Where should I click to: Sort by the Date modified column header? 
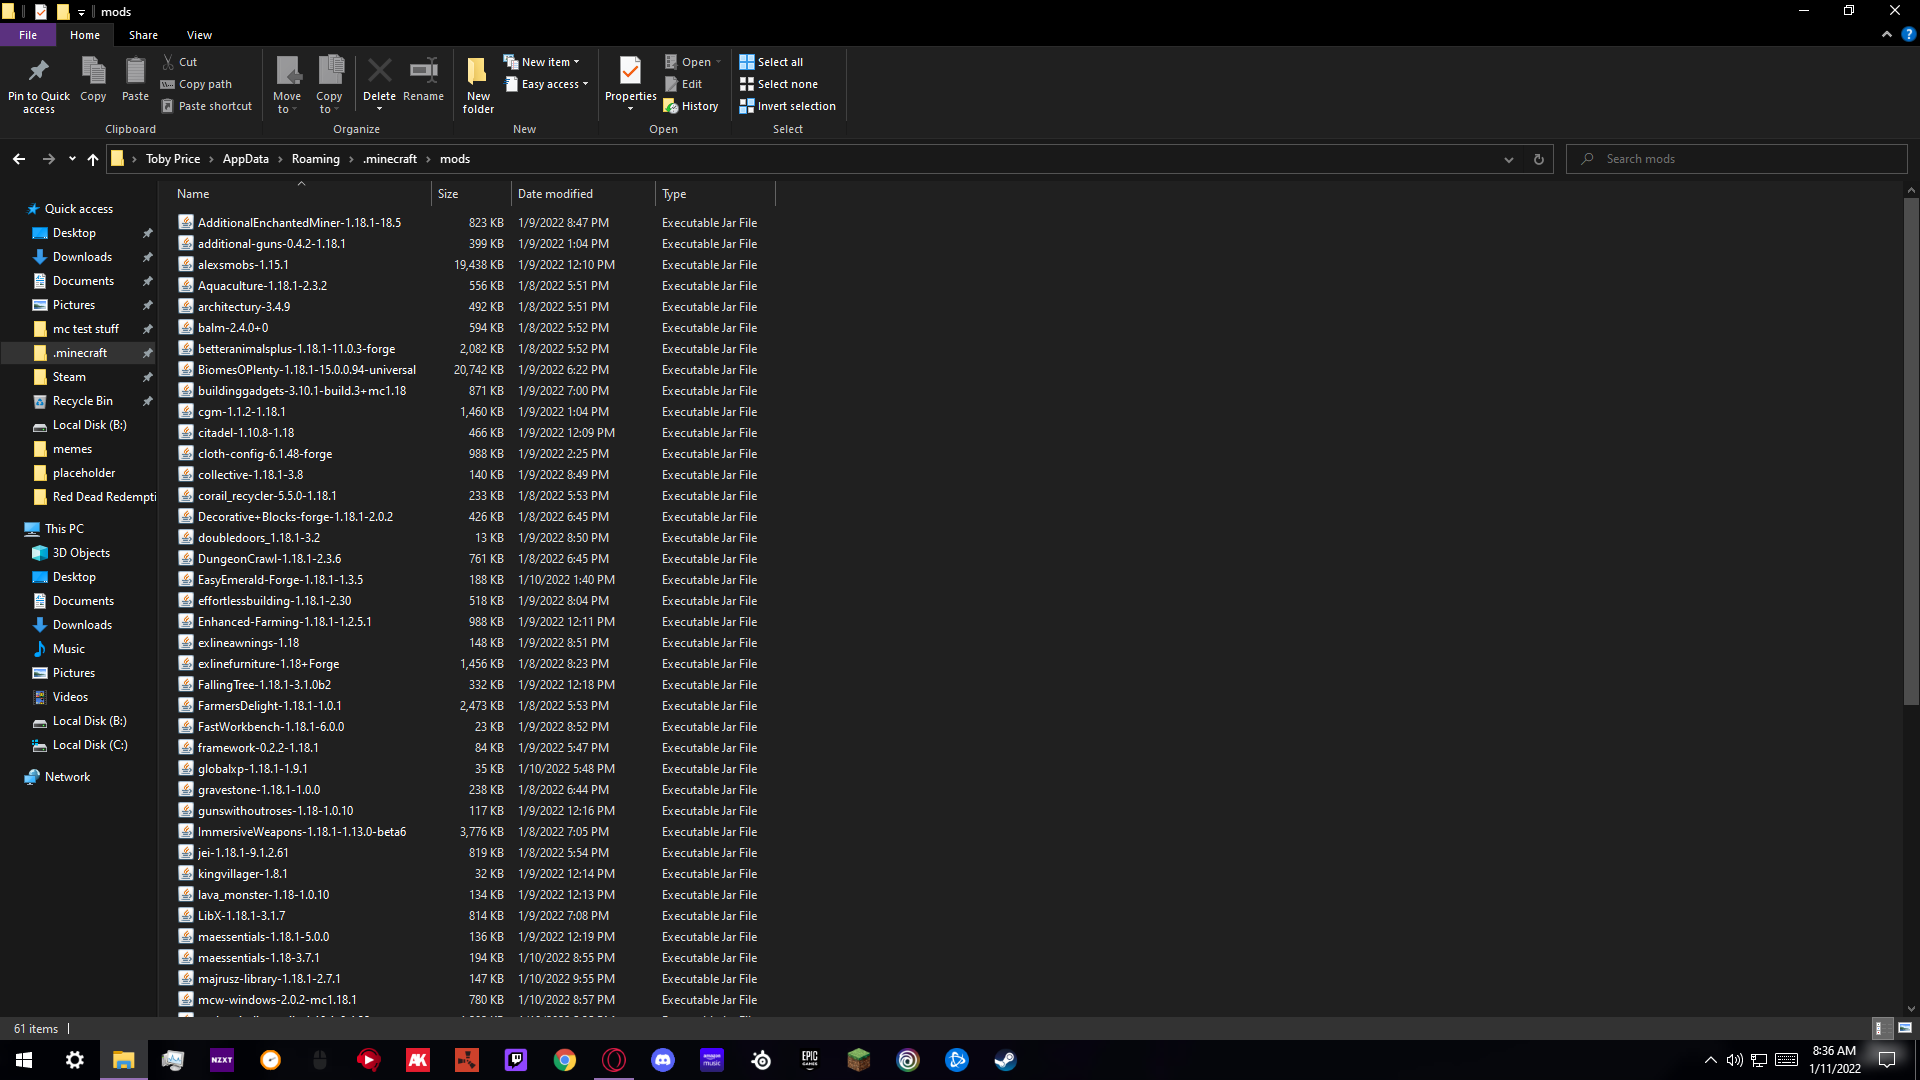pyautogui.click(x=583, y=194)
